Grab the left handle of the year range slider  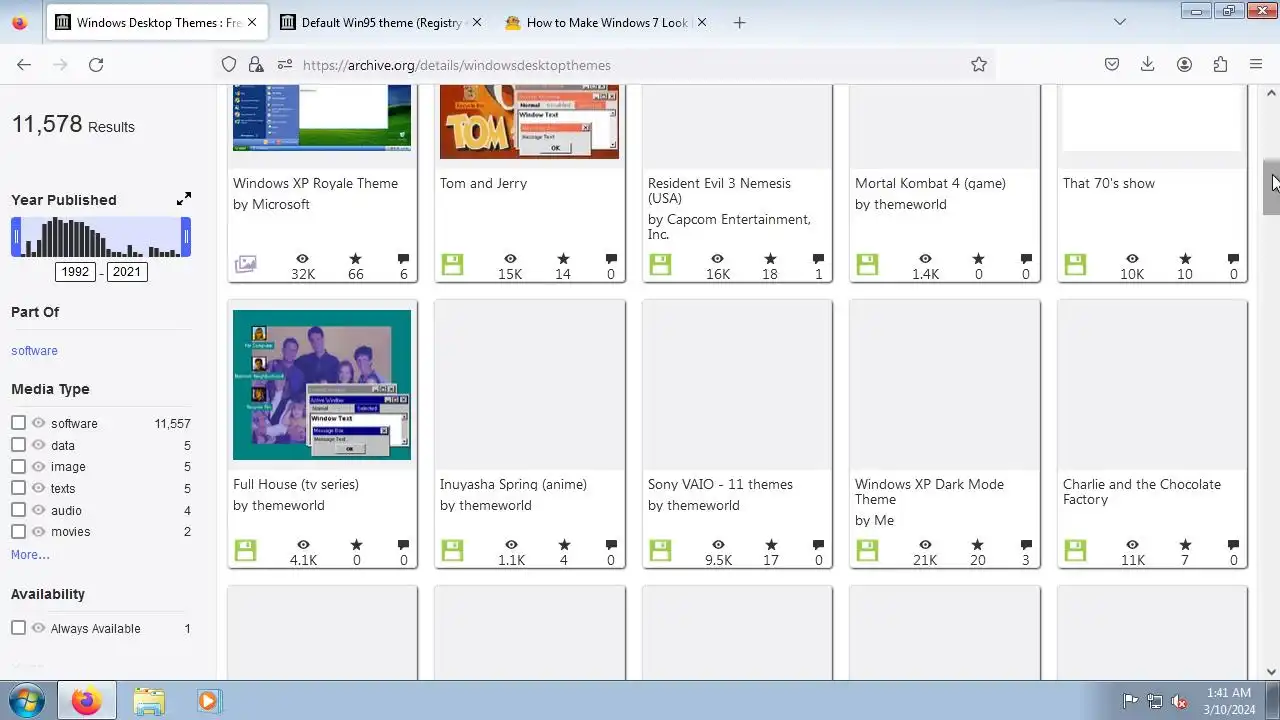[x=15, y=237]
